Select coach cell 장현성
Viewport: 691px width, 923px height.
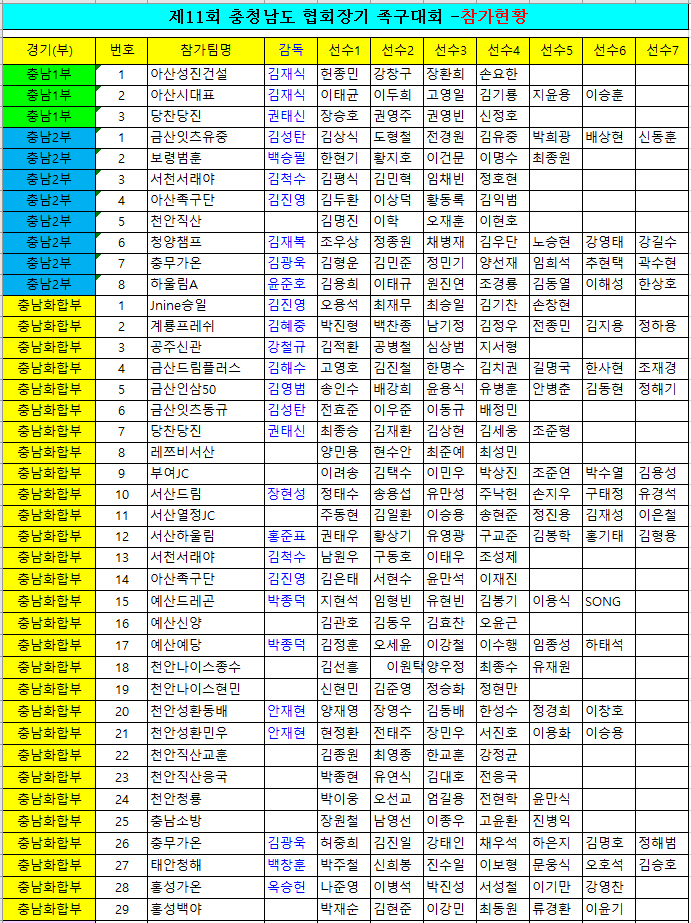pos(291,494)
